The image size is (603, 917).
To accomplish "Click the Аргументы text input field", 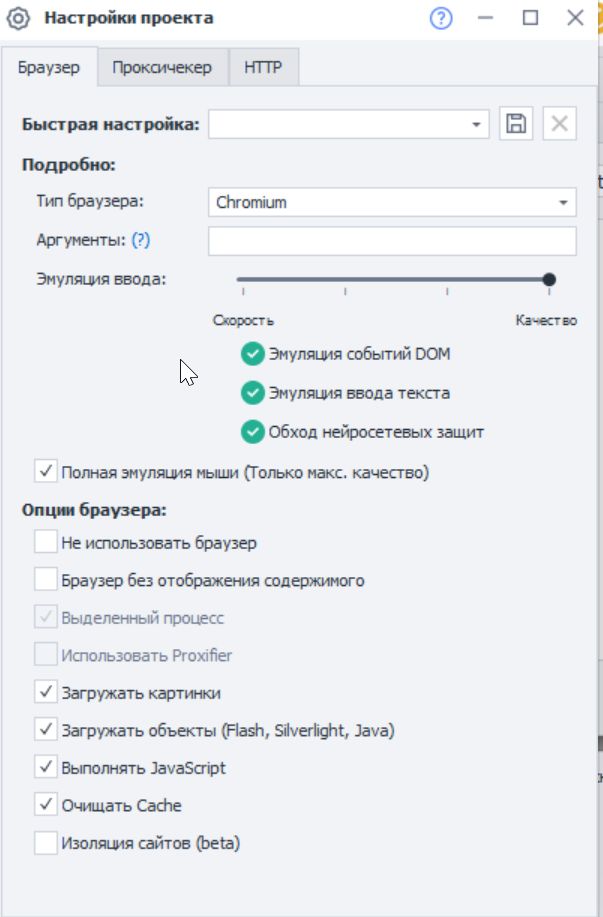I will 392,241.
